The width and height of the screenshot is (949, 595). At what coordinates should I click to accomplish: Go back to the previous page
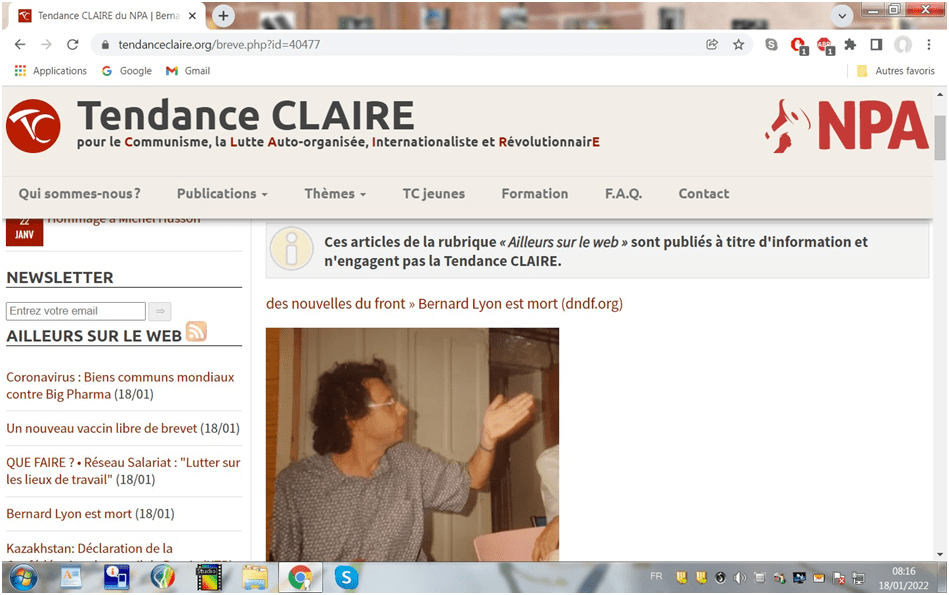pyautogui.click(x=20, y=44)
